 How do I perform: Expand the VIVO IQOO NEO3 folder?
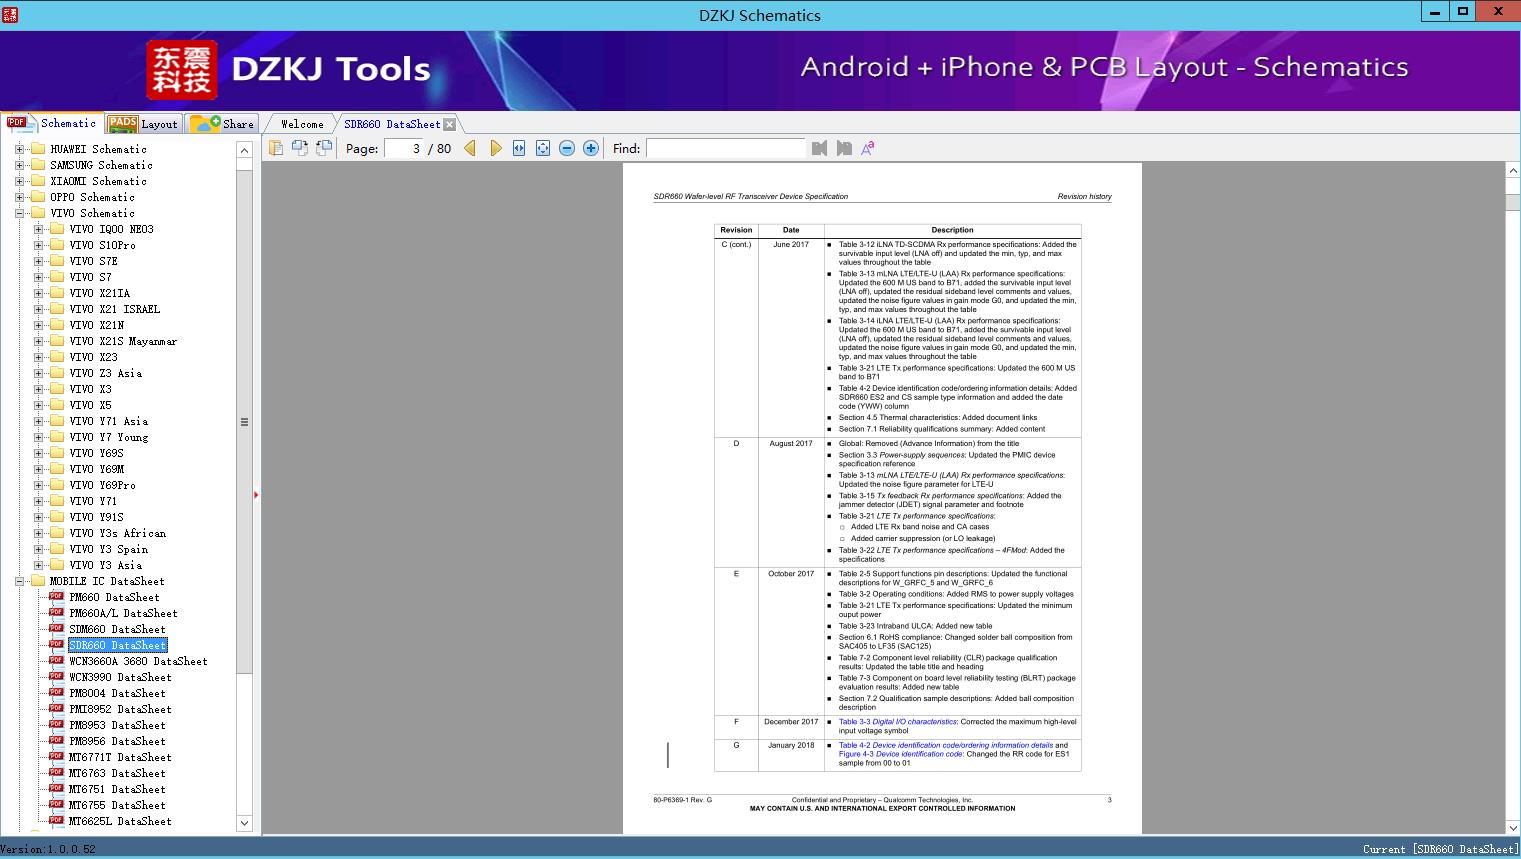click(x=38, y=229)
